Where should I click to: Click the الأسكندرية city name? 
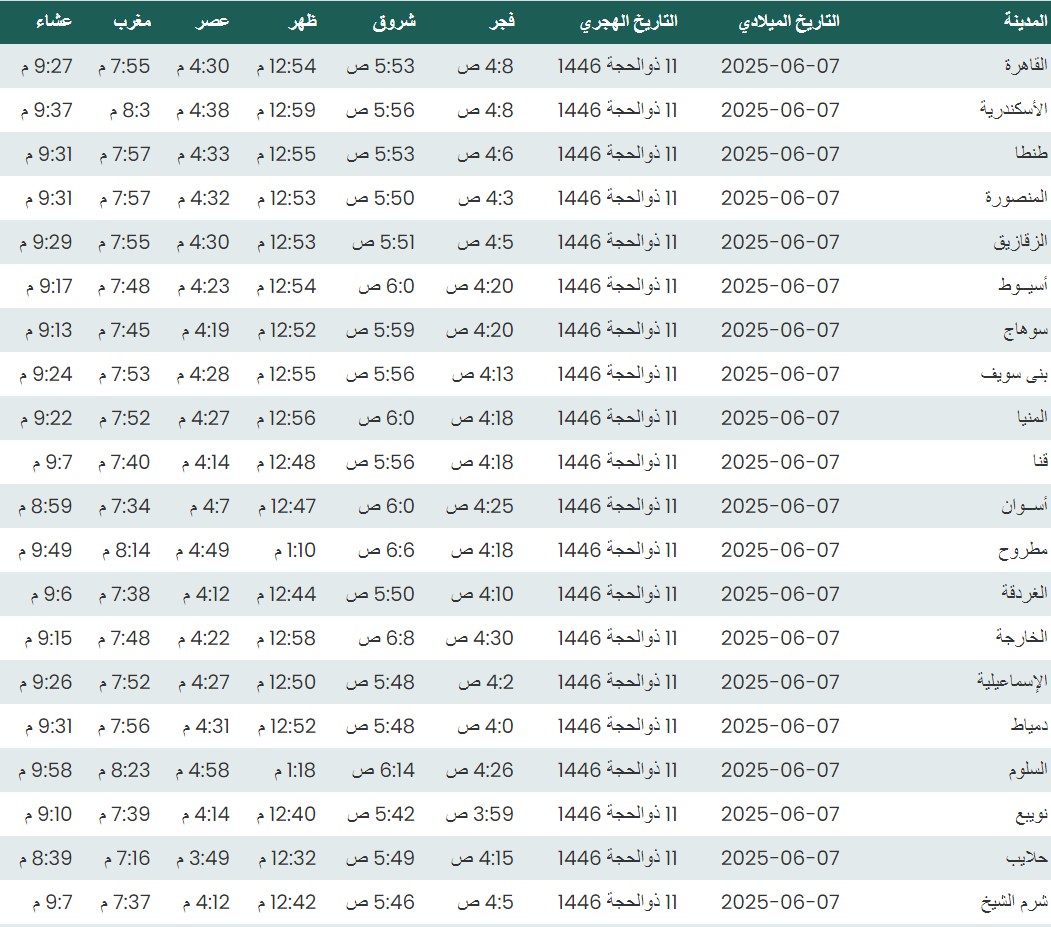[1014, 110]
